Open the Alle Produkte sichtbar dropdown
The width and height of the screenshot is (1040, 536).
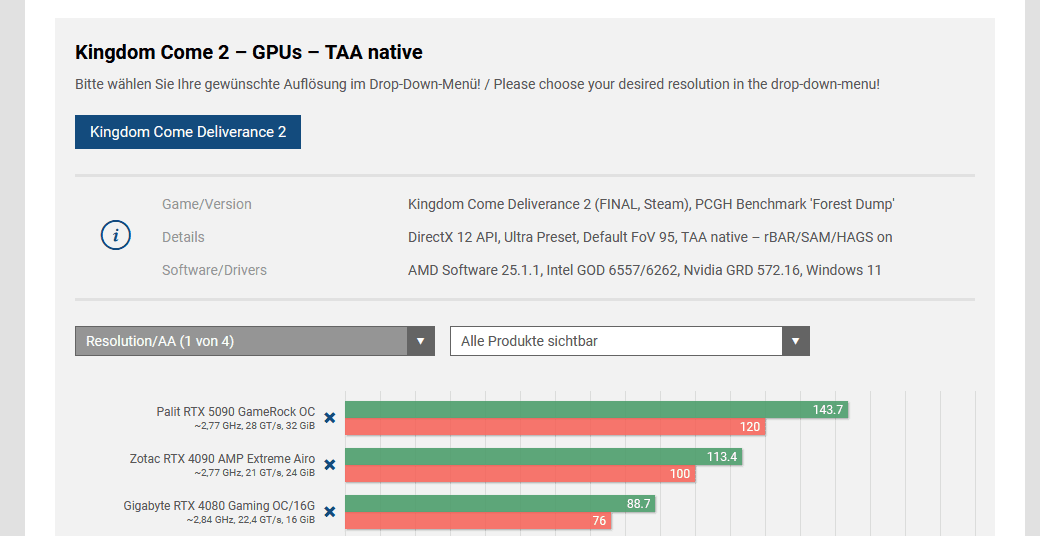[x=617, y=341]
